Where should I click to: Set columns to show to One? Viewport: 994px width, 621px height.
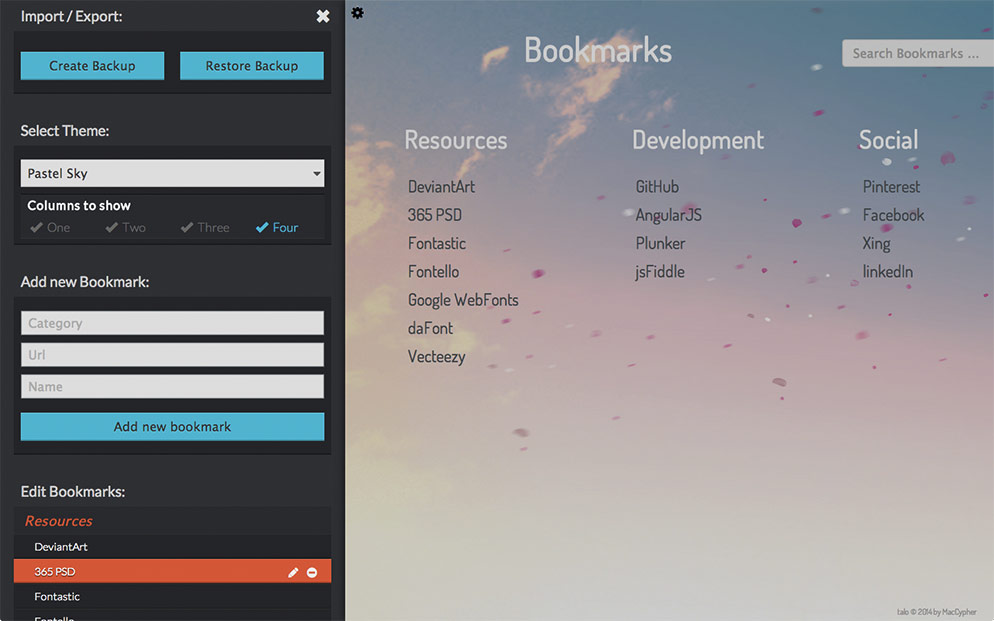(50, 227)
